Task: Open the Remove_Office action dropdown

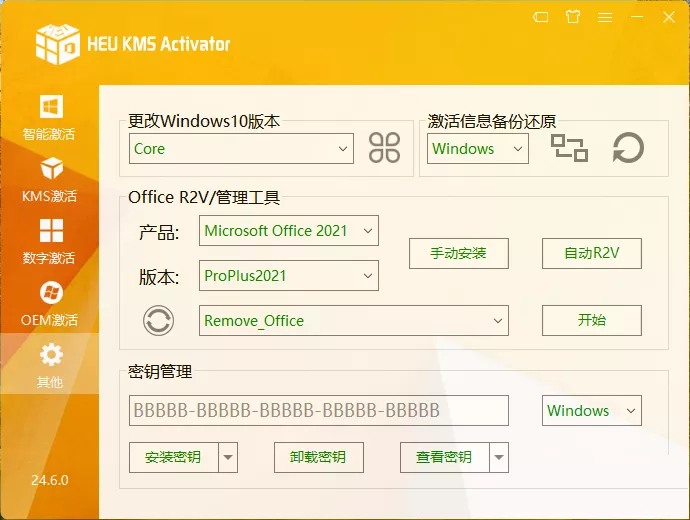Action: point(354,320)
